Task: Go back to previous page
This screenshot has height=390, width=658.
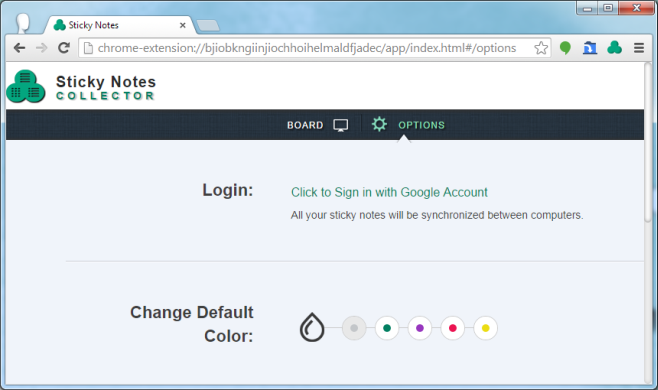Action: click(x=19, y=48)
